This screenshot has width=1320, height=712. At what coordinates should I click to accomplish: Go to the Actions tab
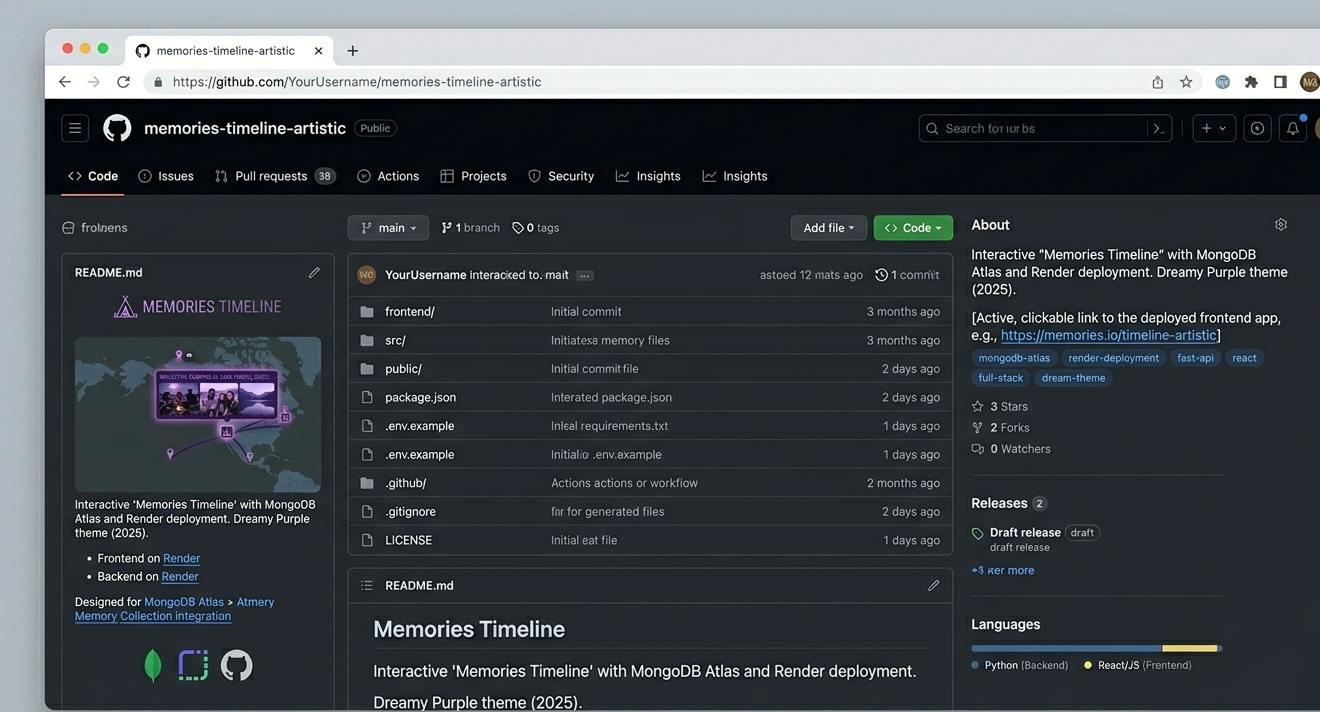point(388,176)
